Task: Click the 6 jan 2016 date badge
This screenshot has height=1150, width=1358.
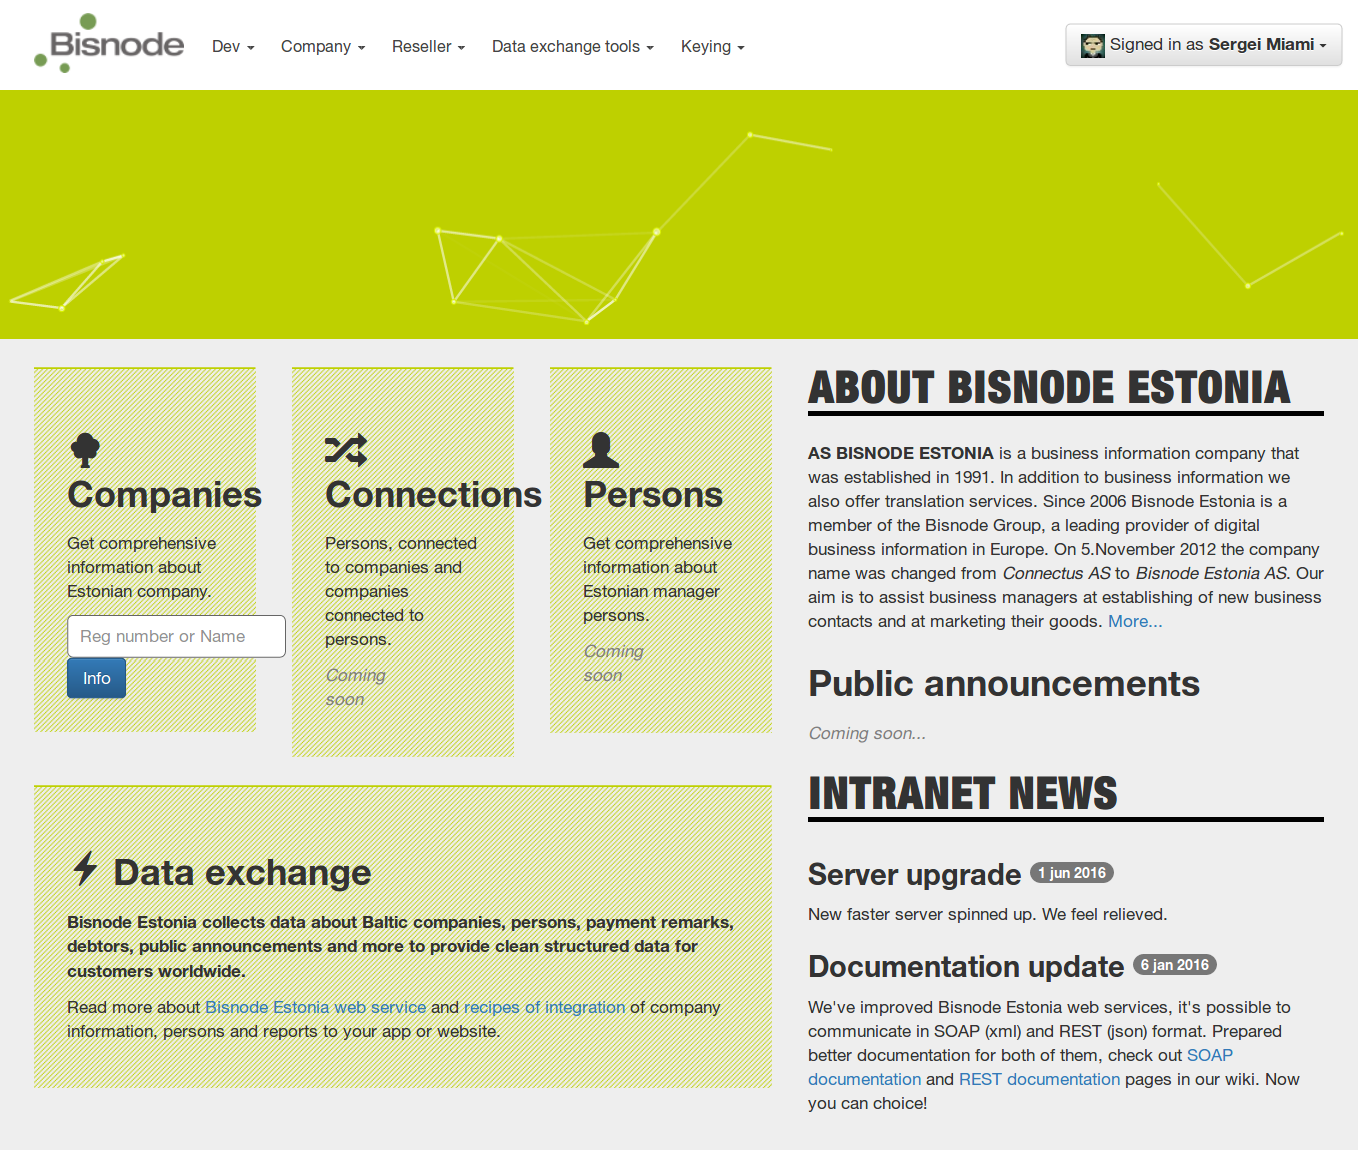Action: 1175,965
